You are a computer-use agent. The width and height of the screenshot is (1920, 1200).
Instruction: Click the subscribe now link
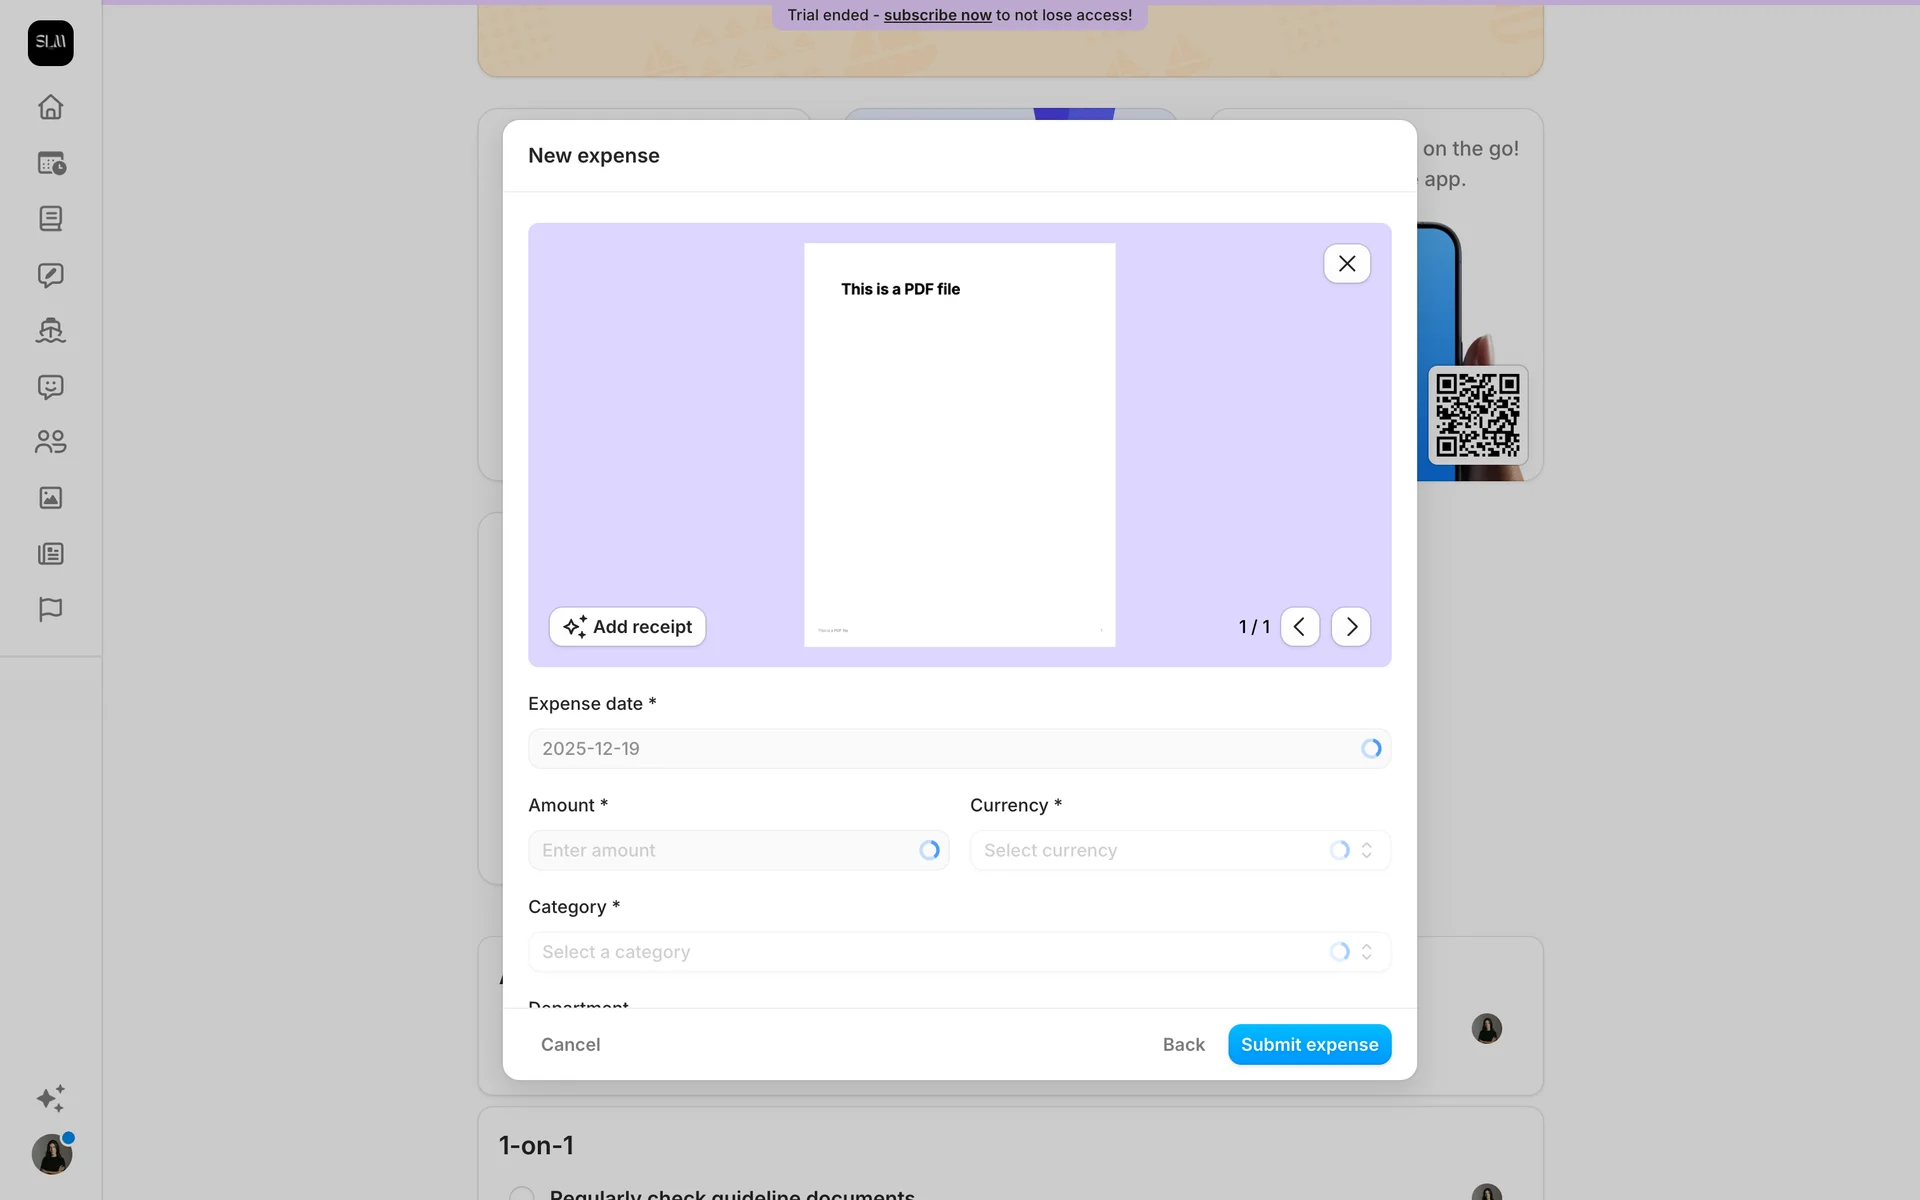[937, 15]
